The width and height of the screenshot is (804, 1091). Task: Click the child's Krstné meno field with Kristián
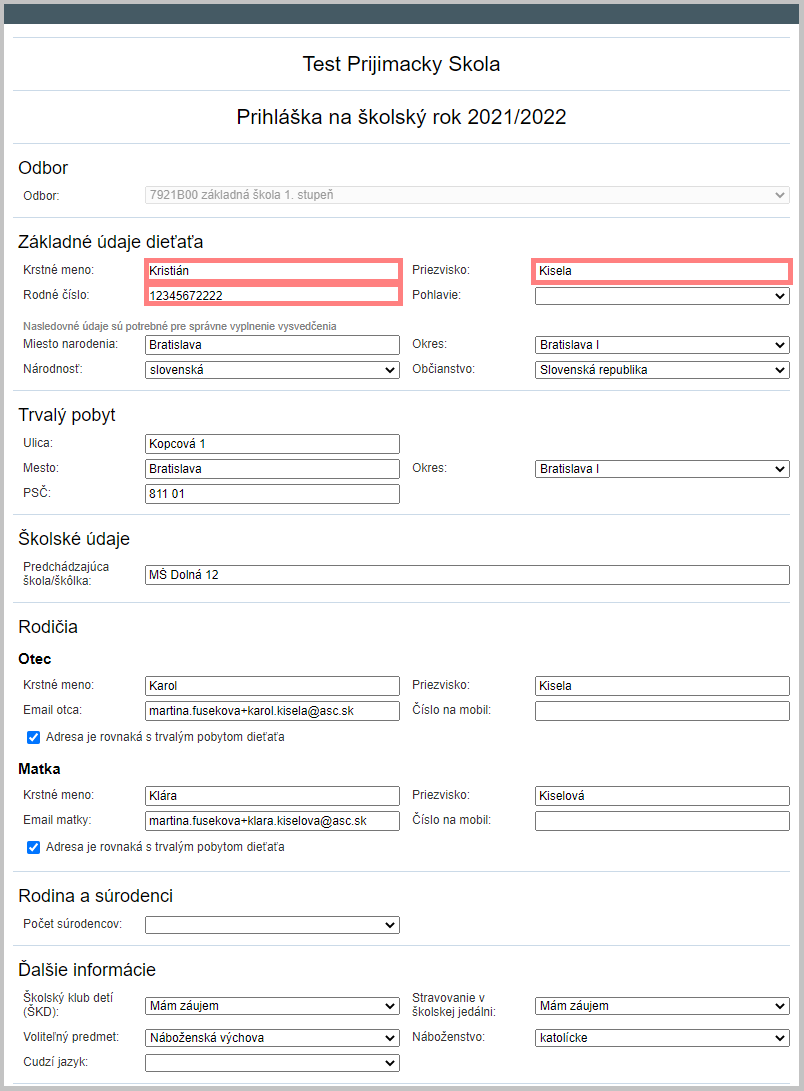point(273,271)
